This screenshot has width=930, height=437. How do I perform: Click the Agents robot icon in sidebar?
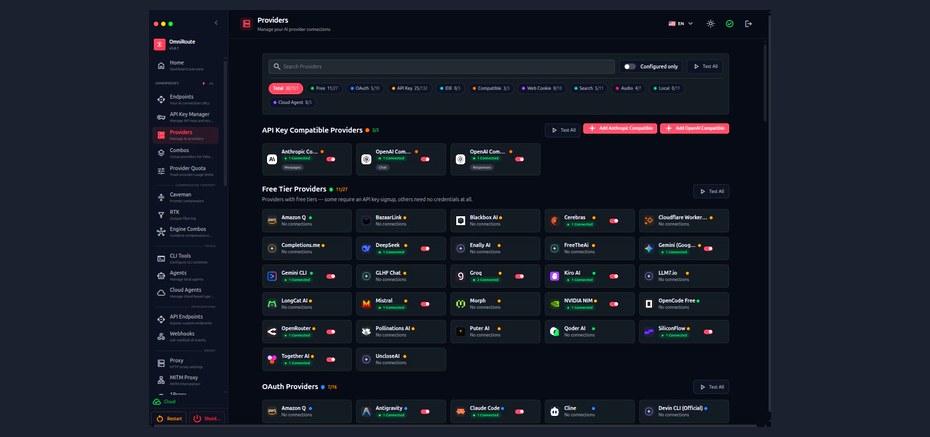coord(161,276)
